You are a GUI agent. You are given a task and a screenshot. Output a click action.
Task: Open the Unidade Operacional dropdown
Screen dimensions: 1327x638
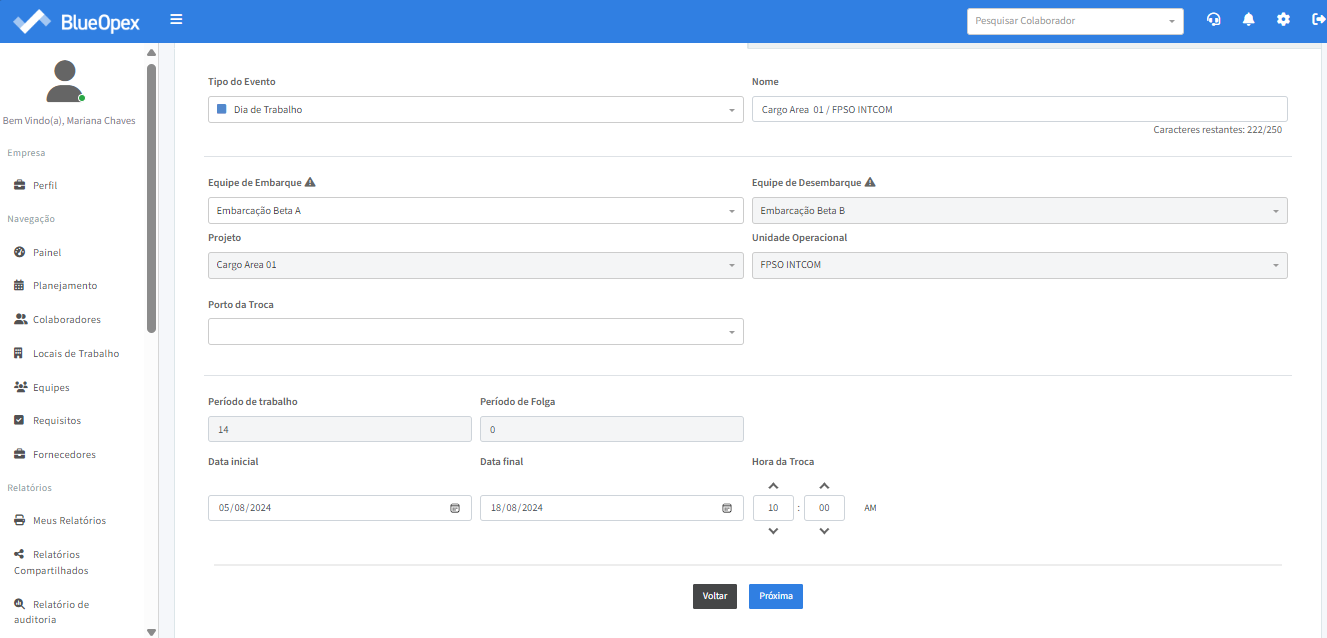click(1020, 265)
